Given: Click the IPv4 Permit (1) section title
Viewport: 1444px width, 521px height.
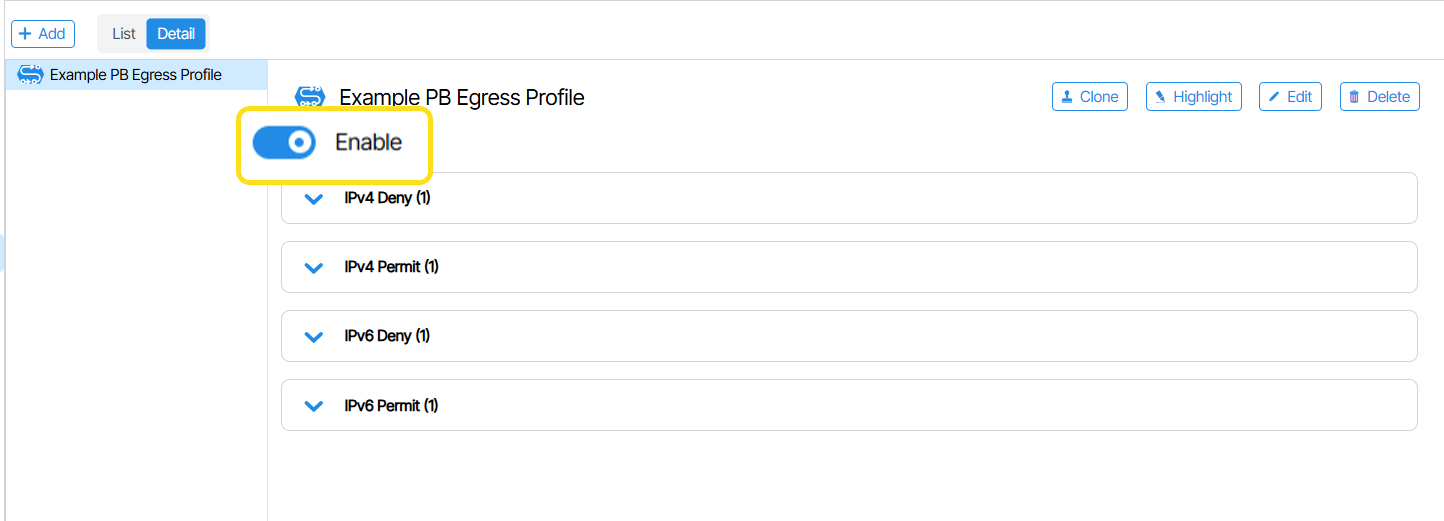Looking at the screenshot, I should [391, 267].
